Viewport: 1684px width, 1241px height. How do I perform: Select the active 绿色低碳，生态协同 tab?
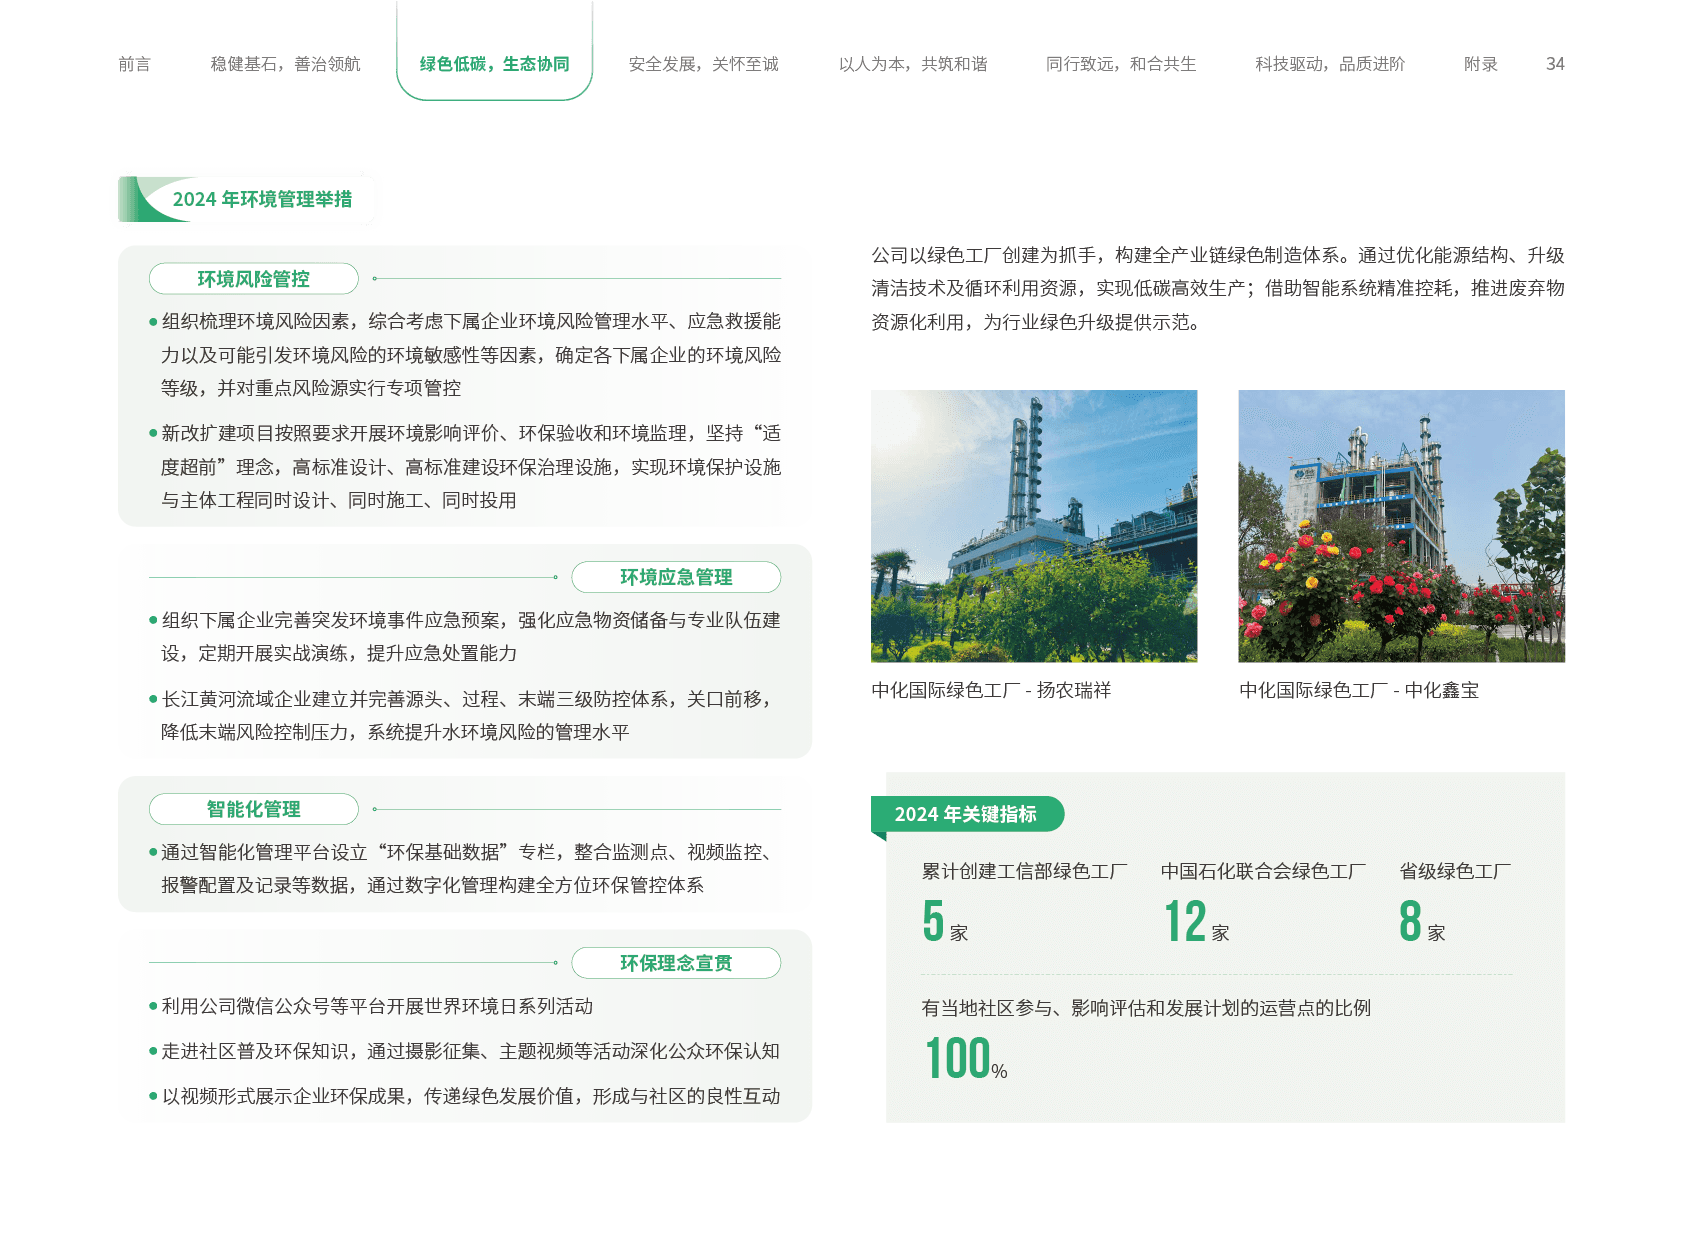494,64
